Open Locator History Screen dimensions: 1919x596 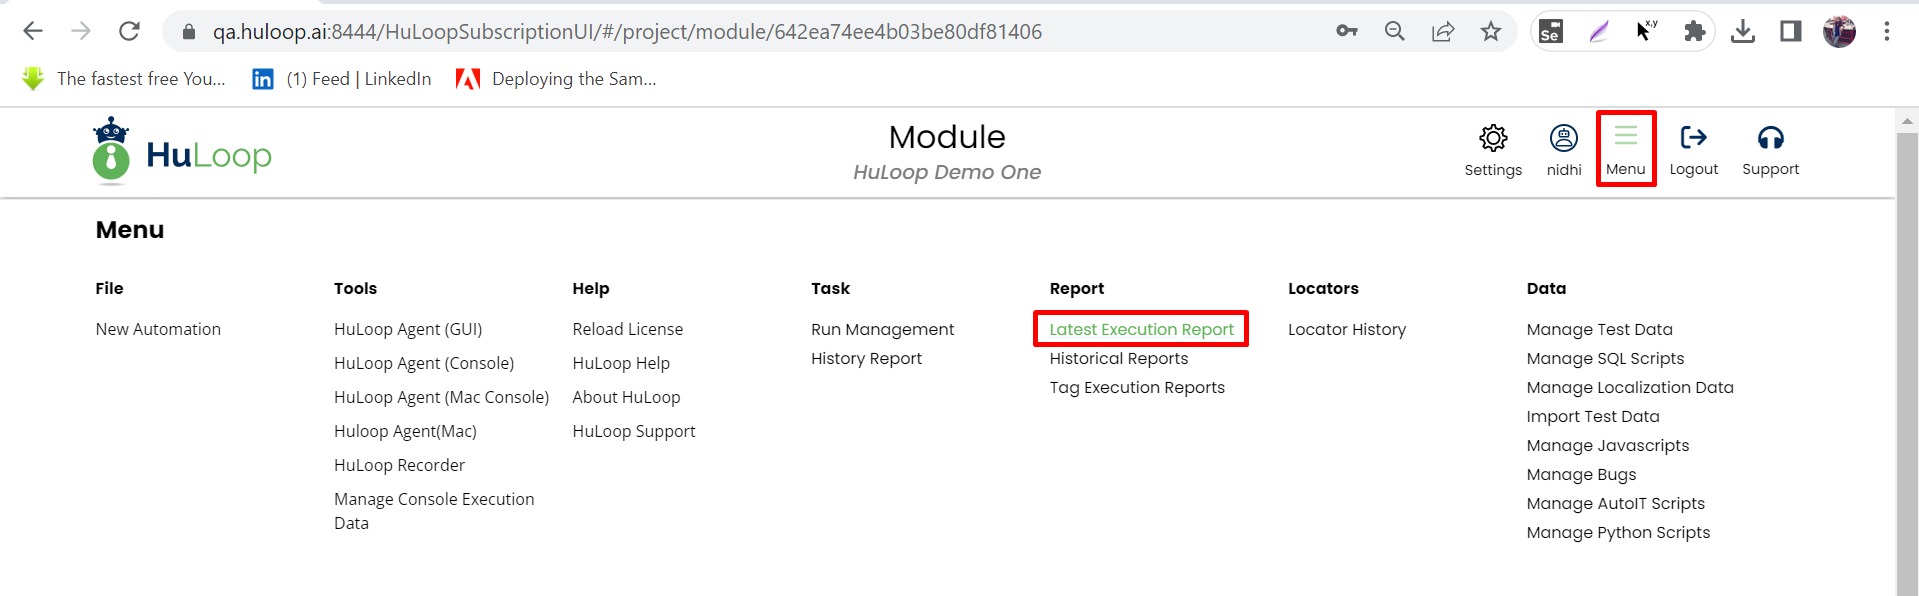(1346, 329)
